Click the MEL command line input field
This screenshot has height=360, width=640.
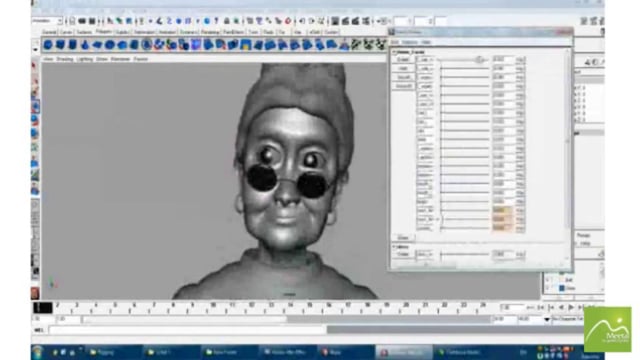pyautogui.click(x=187, y=330)
